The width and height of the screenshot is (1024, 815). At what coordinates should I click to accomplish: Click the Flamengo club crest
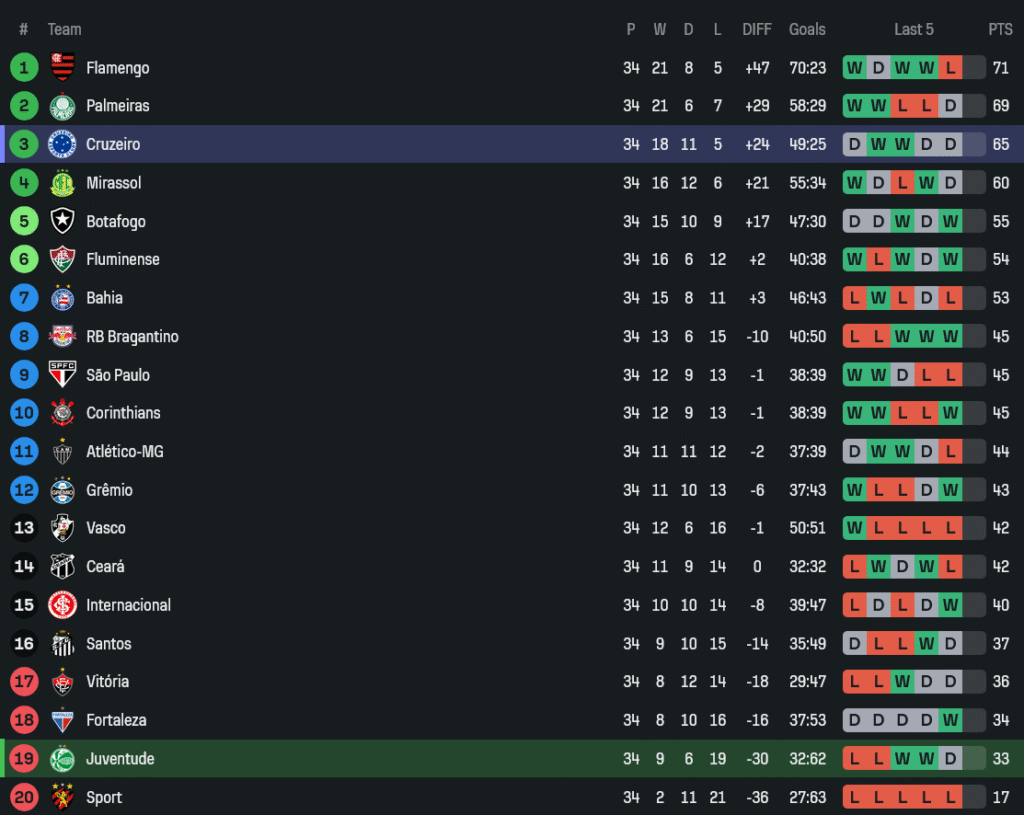(62, 68)
